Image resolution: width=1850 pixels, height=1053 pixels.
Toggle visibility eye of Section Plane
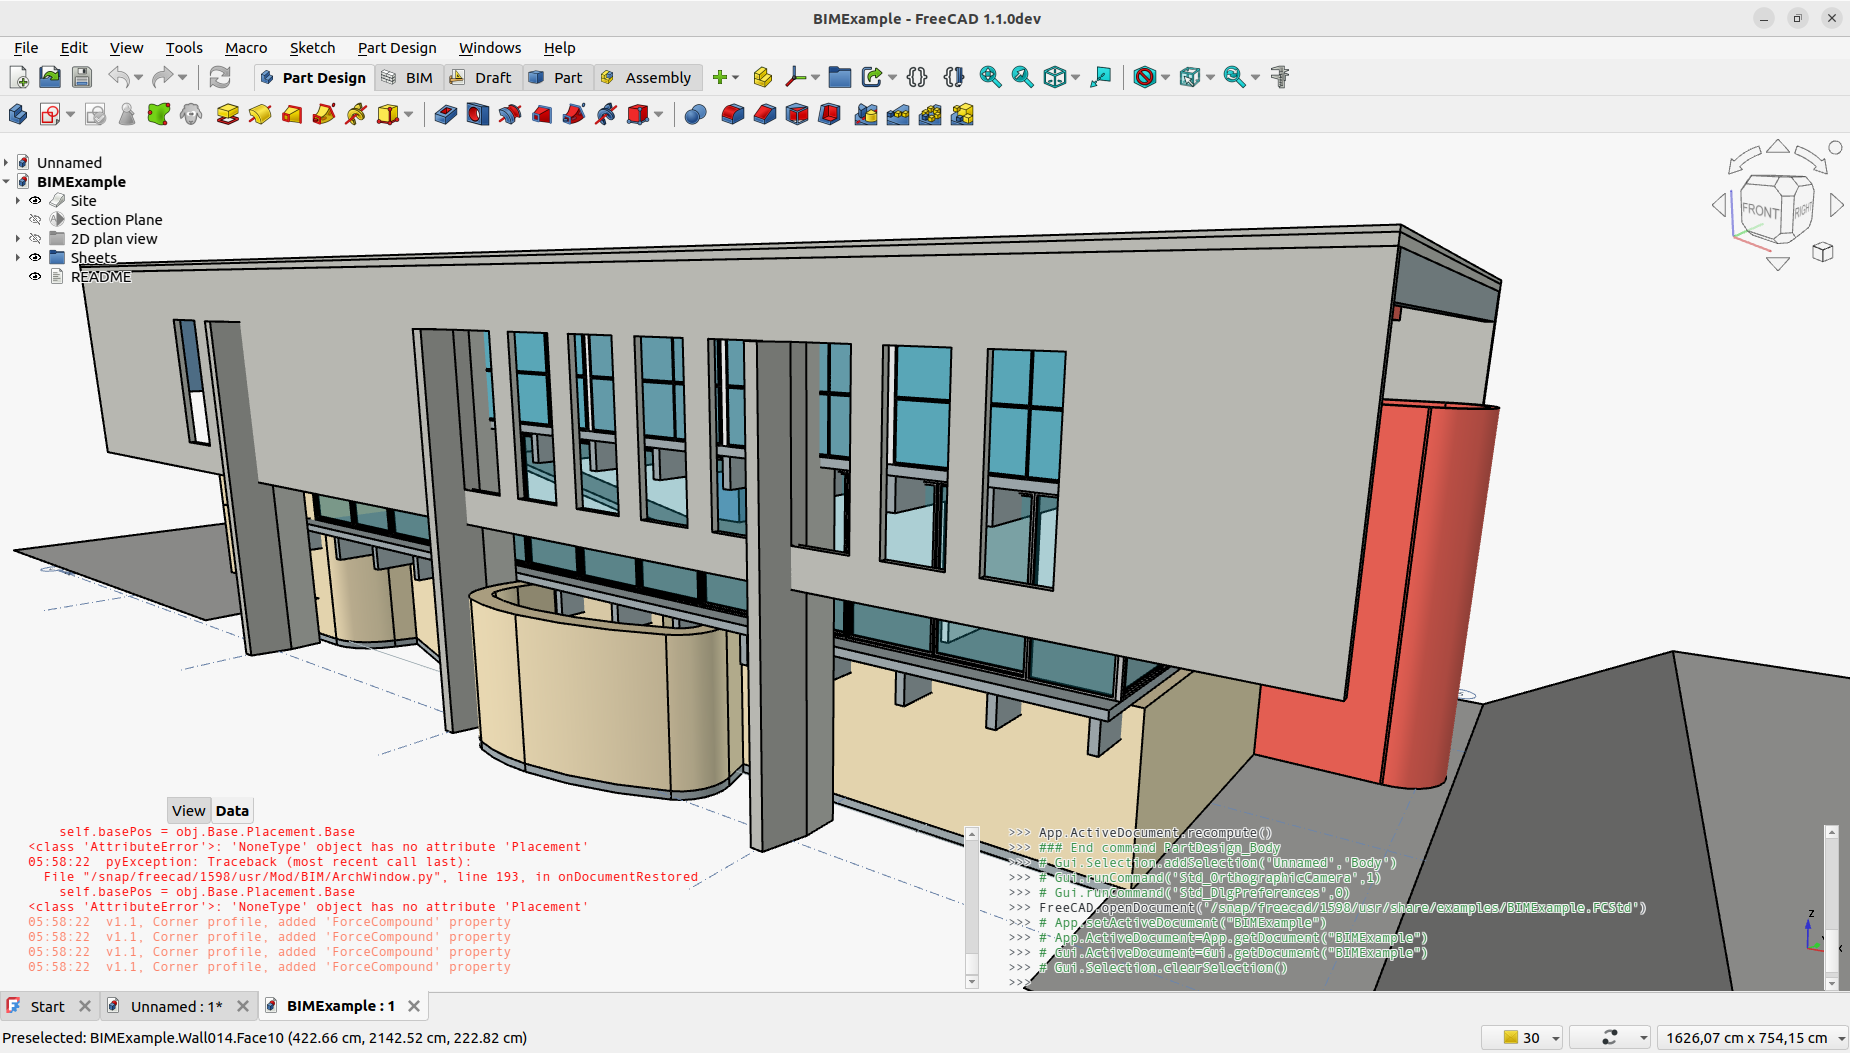35,220
